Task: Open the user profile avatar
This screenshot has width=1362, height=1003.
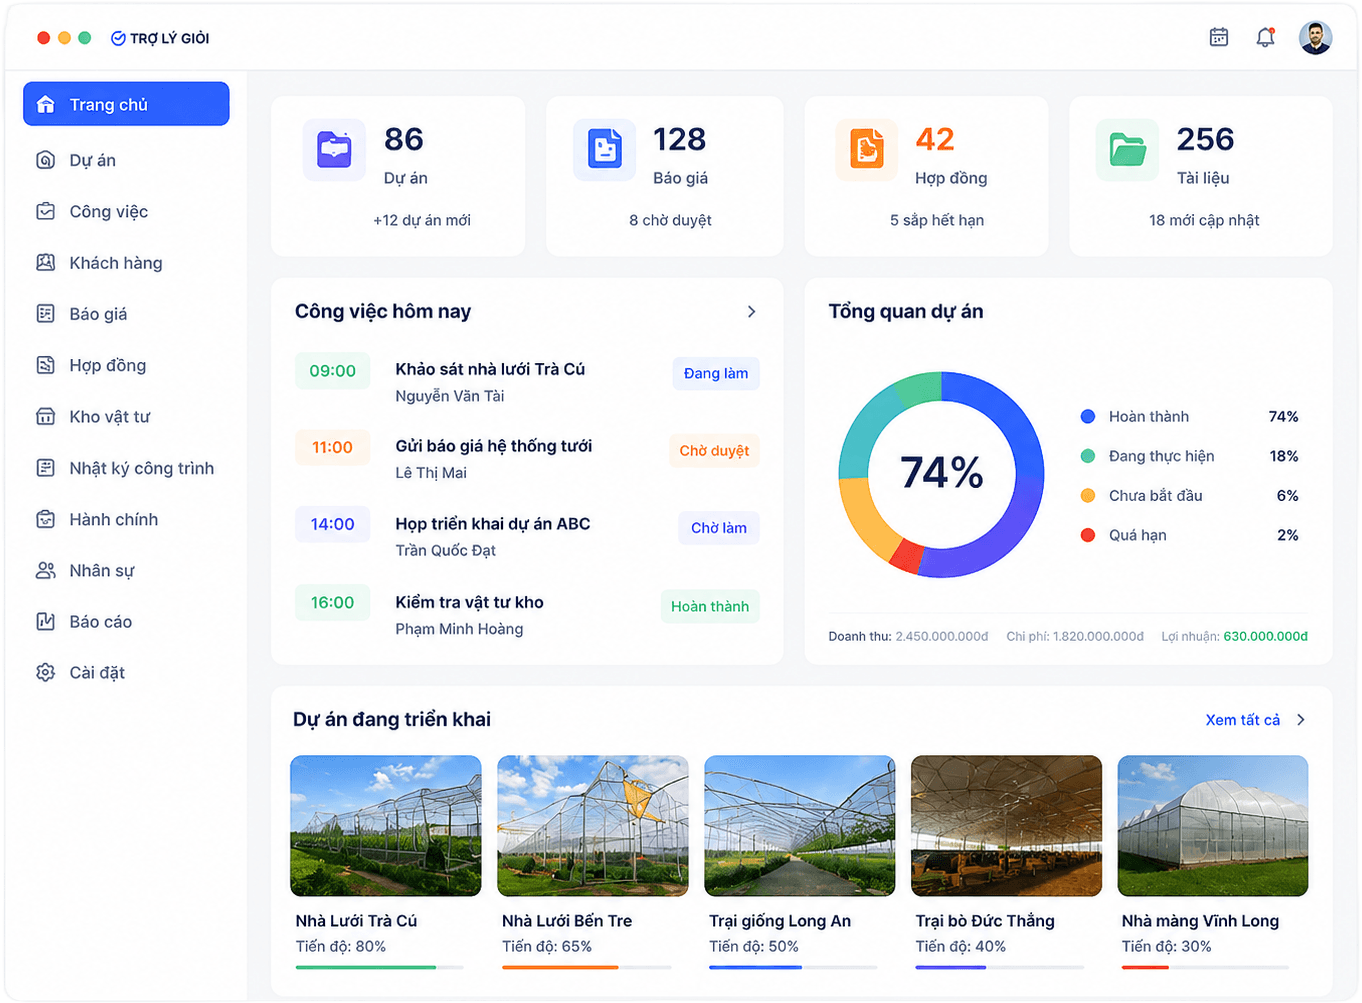Action: (1315, 38)
